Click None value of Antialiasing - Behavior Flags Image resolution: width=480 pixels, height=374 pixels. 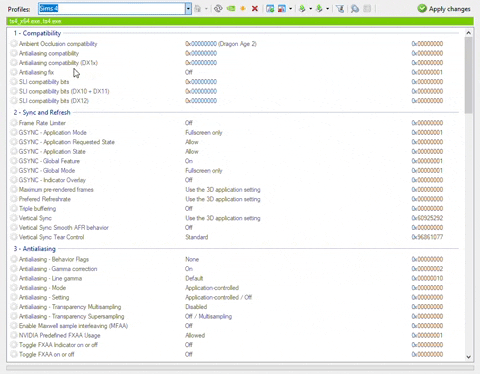click(x=192, y=259)
